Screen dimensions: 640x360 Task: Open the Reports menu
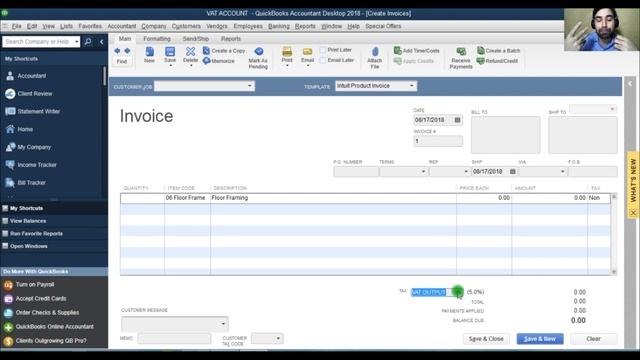point(305,26)
